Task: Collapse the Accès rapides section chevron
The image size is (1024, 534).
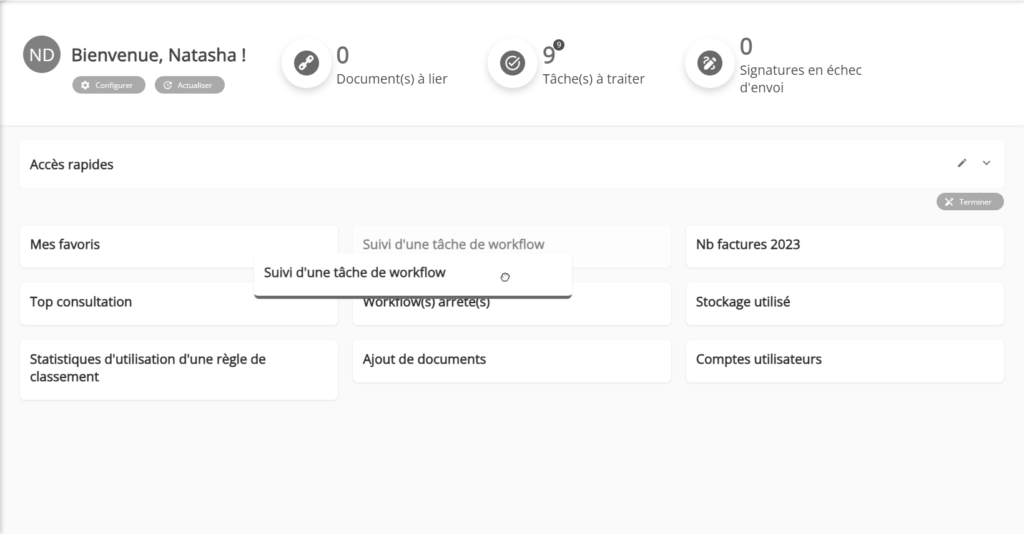Action: coord(987,163)
